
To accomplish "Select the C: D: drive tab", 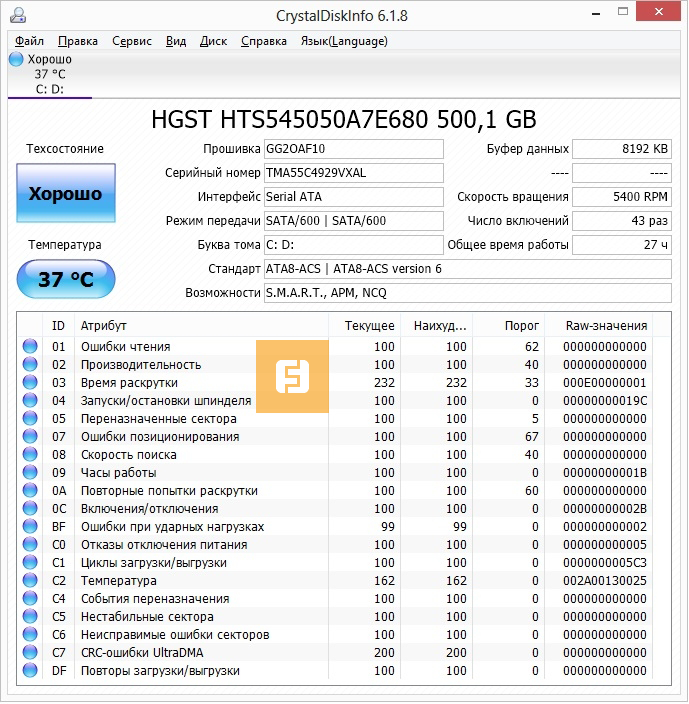I will [50, 74].
